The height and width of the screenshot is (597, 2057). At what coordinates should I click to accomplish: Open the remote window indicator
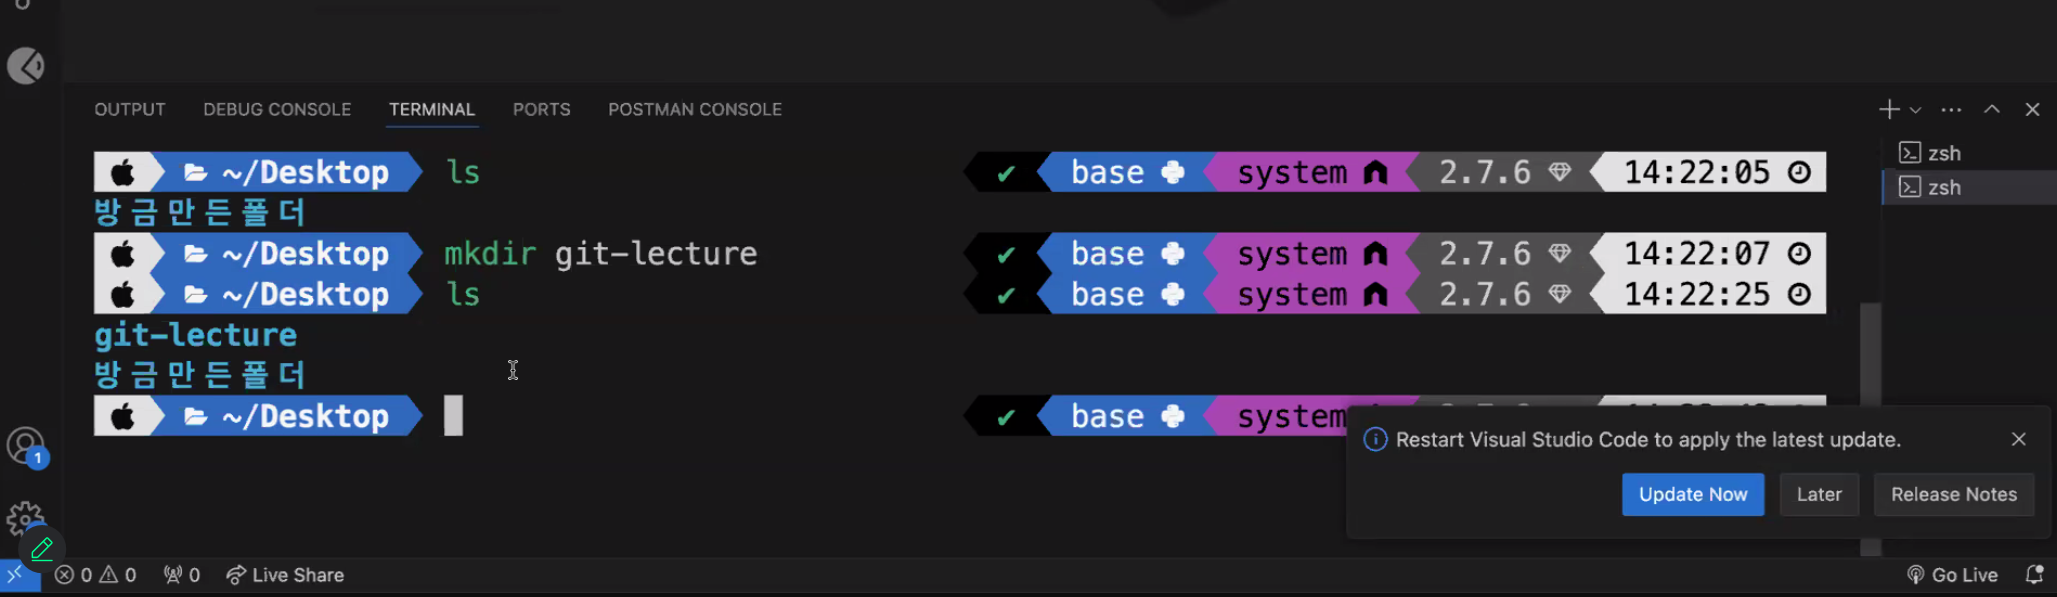[x=16, y=575]
